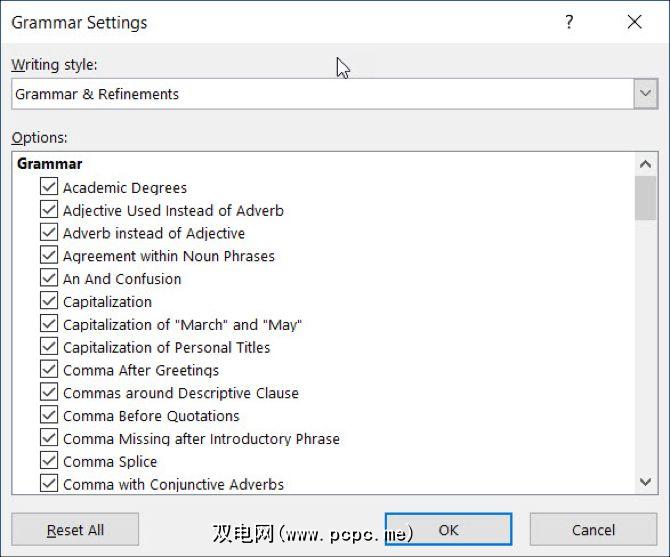
Task: Uncheck the Academic Degrees checkbox
Action: pos(49,187)
